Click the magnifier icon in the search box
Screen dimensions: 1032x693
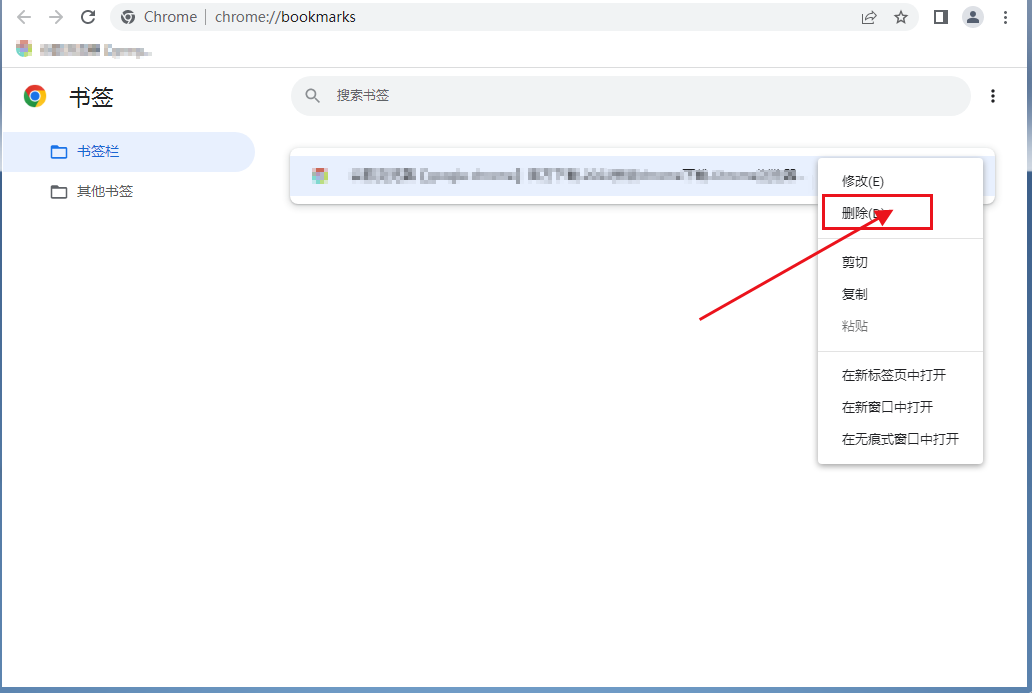click(313, 96)
